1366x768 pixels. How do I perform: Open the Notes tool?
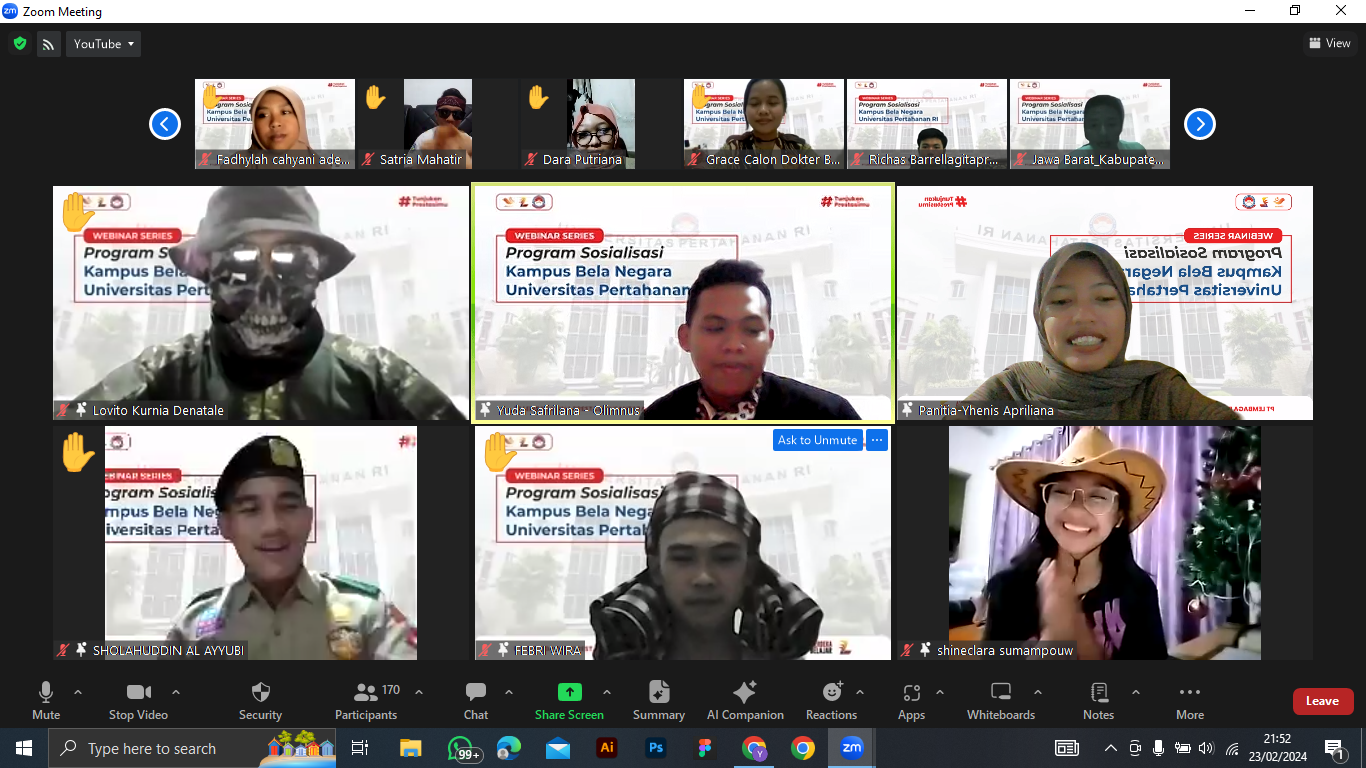tap(1098, 700)
